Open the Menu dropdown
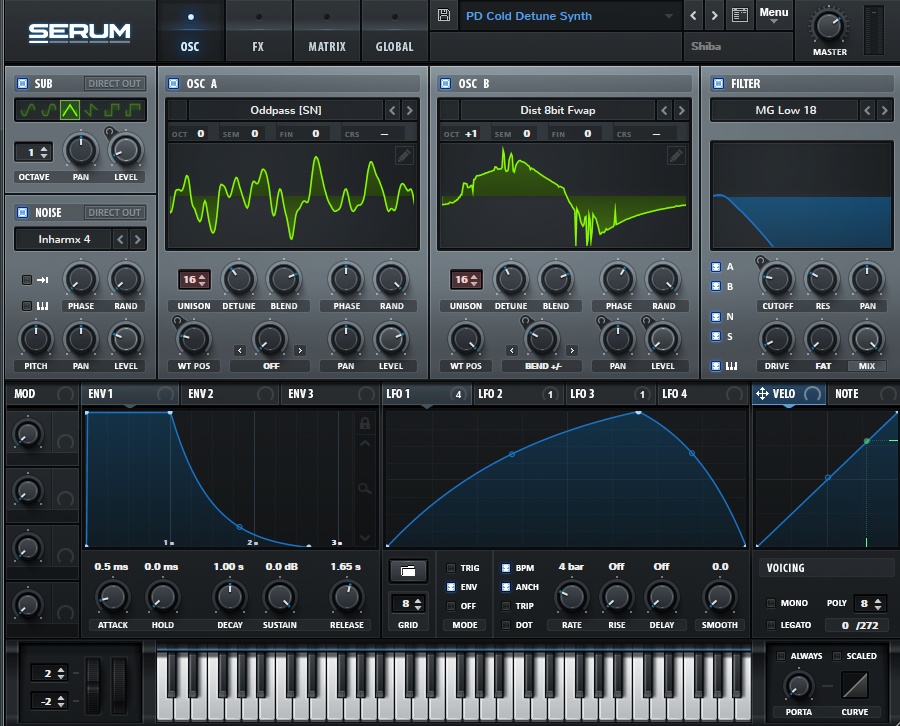 coord(774,15)
